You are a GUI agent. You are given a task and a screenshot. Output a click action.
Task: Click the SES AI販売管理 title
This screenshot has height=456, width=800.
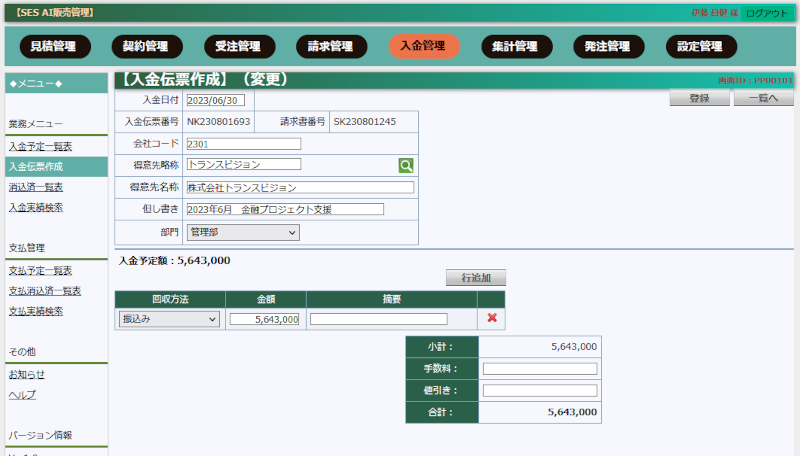[54, 13]
